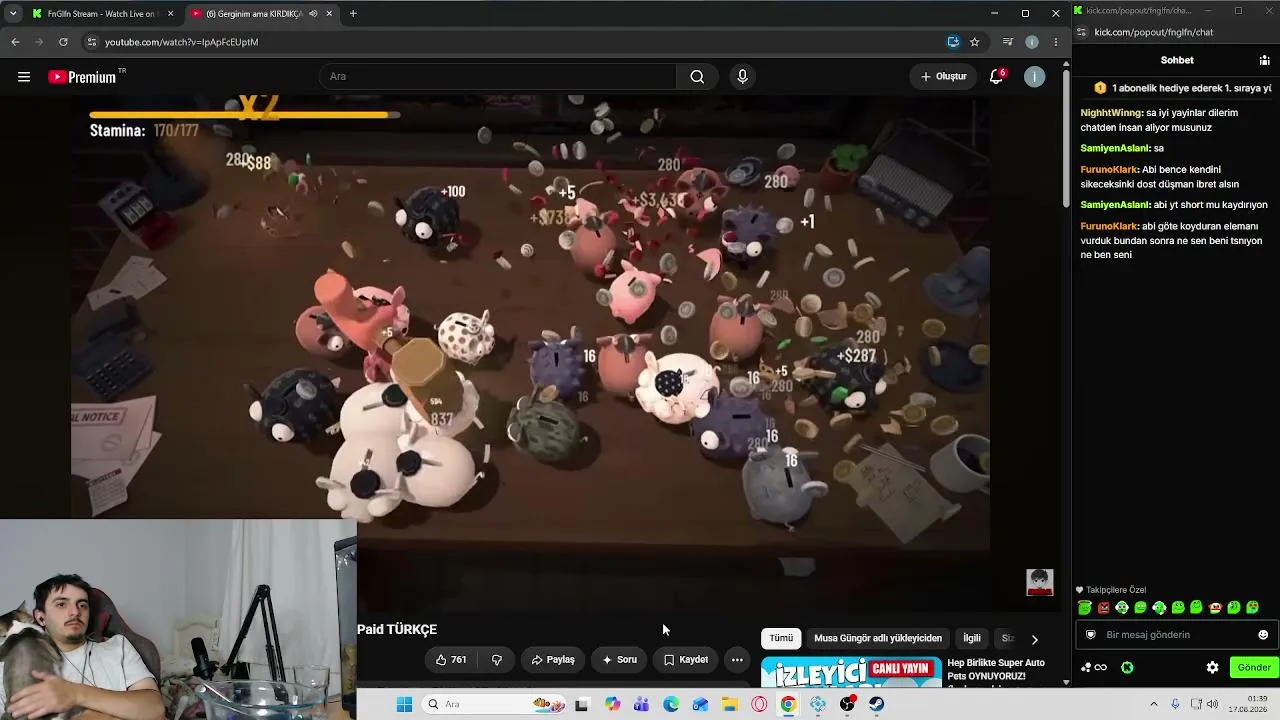Click the "Sohbet" chat header title
The image size is (1280, 720).
pyautogui.click(x=1177, y=60)
